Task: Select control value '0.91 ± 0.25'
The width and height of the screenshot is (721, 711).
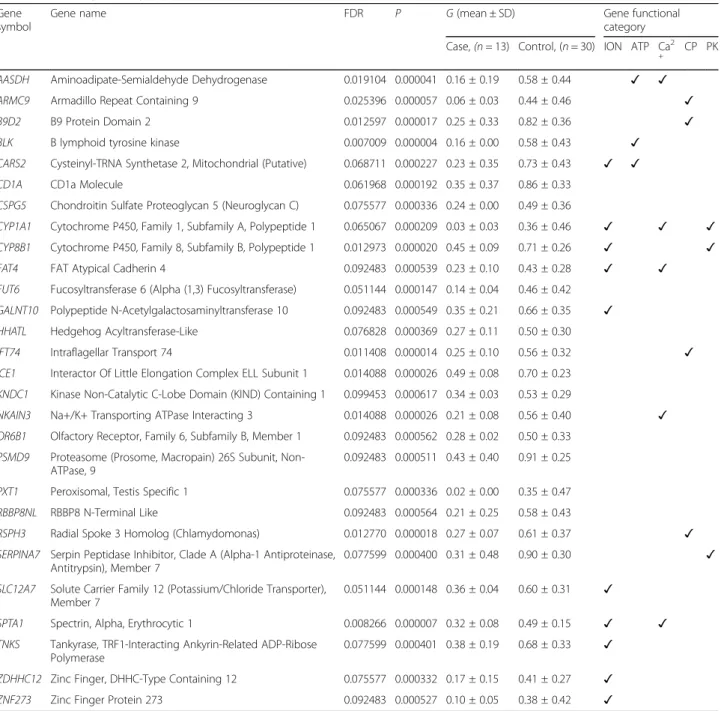Action: click(544, 458)
